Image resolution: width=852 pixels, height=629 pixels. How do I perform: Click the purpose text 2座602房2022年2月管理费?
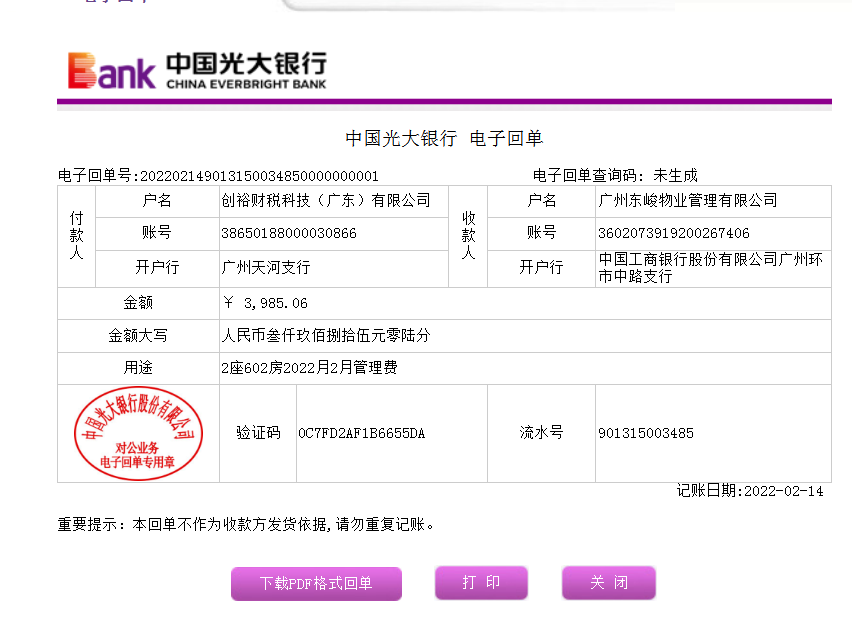click(309, 368)
